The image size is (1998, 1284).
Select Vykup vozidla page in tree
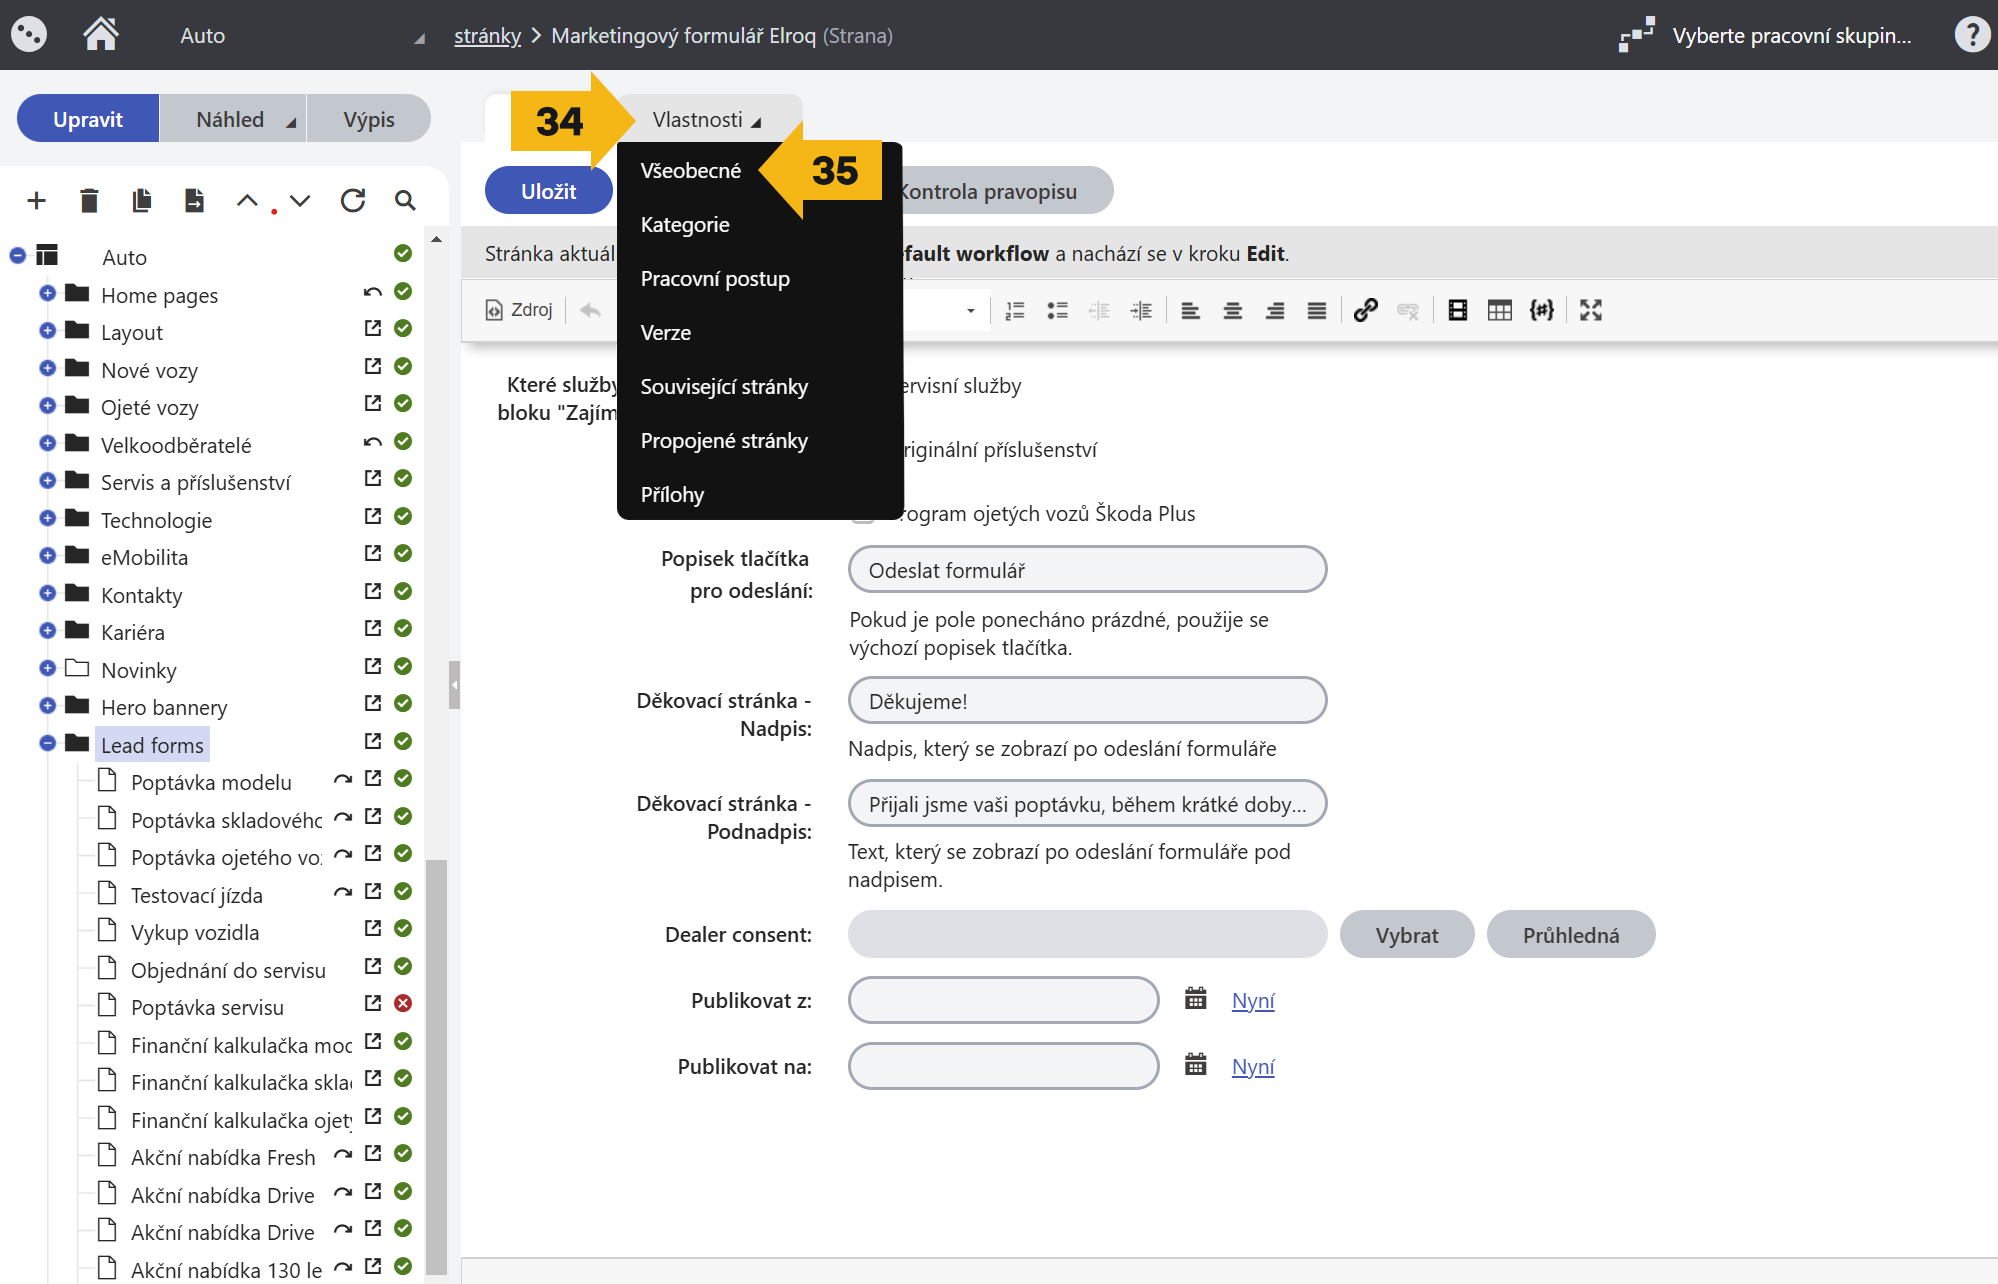pyautogui.click(x=195, y=932)
